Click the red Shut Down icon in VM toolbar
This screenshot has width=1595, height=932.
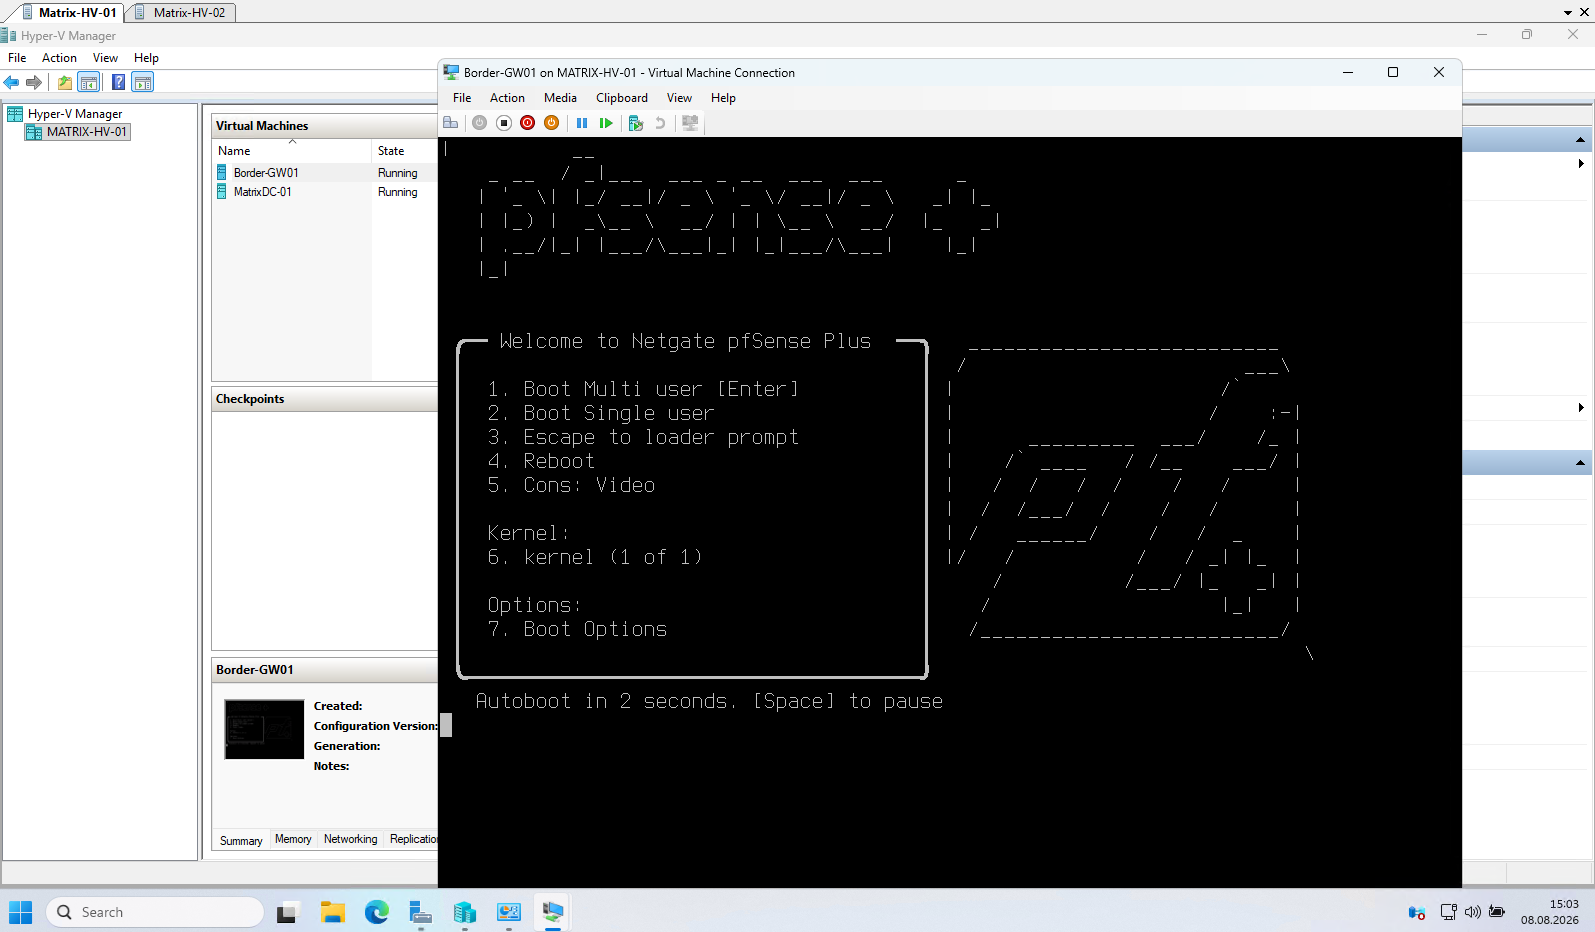click(528, 123)
